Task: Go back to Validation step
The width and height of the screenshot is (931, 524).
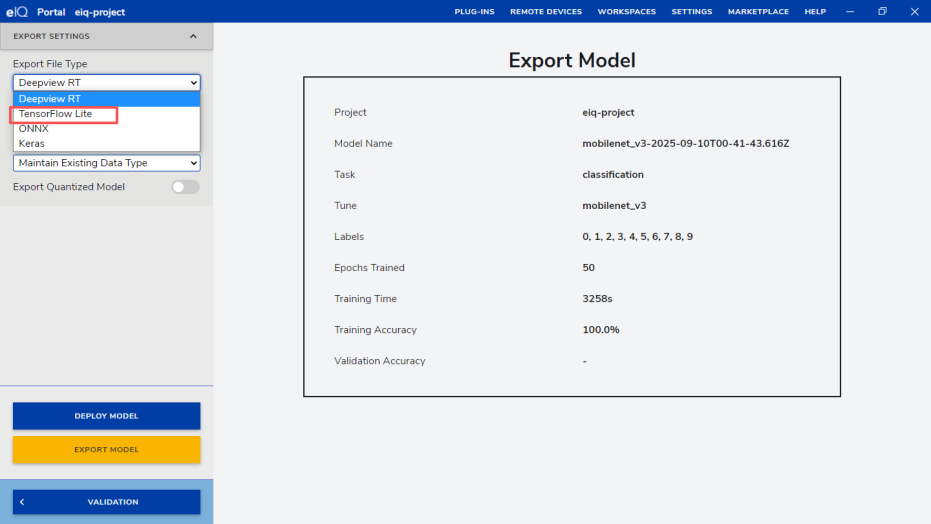Action: coord(112,502)
